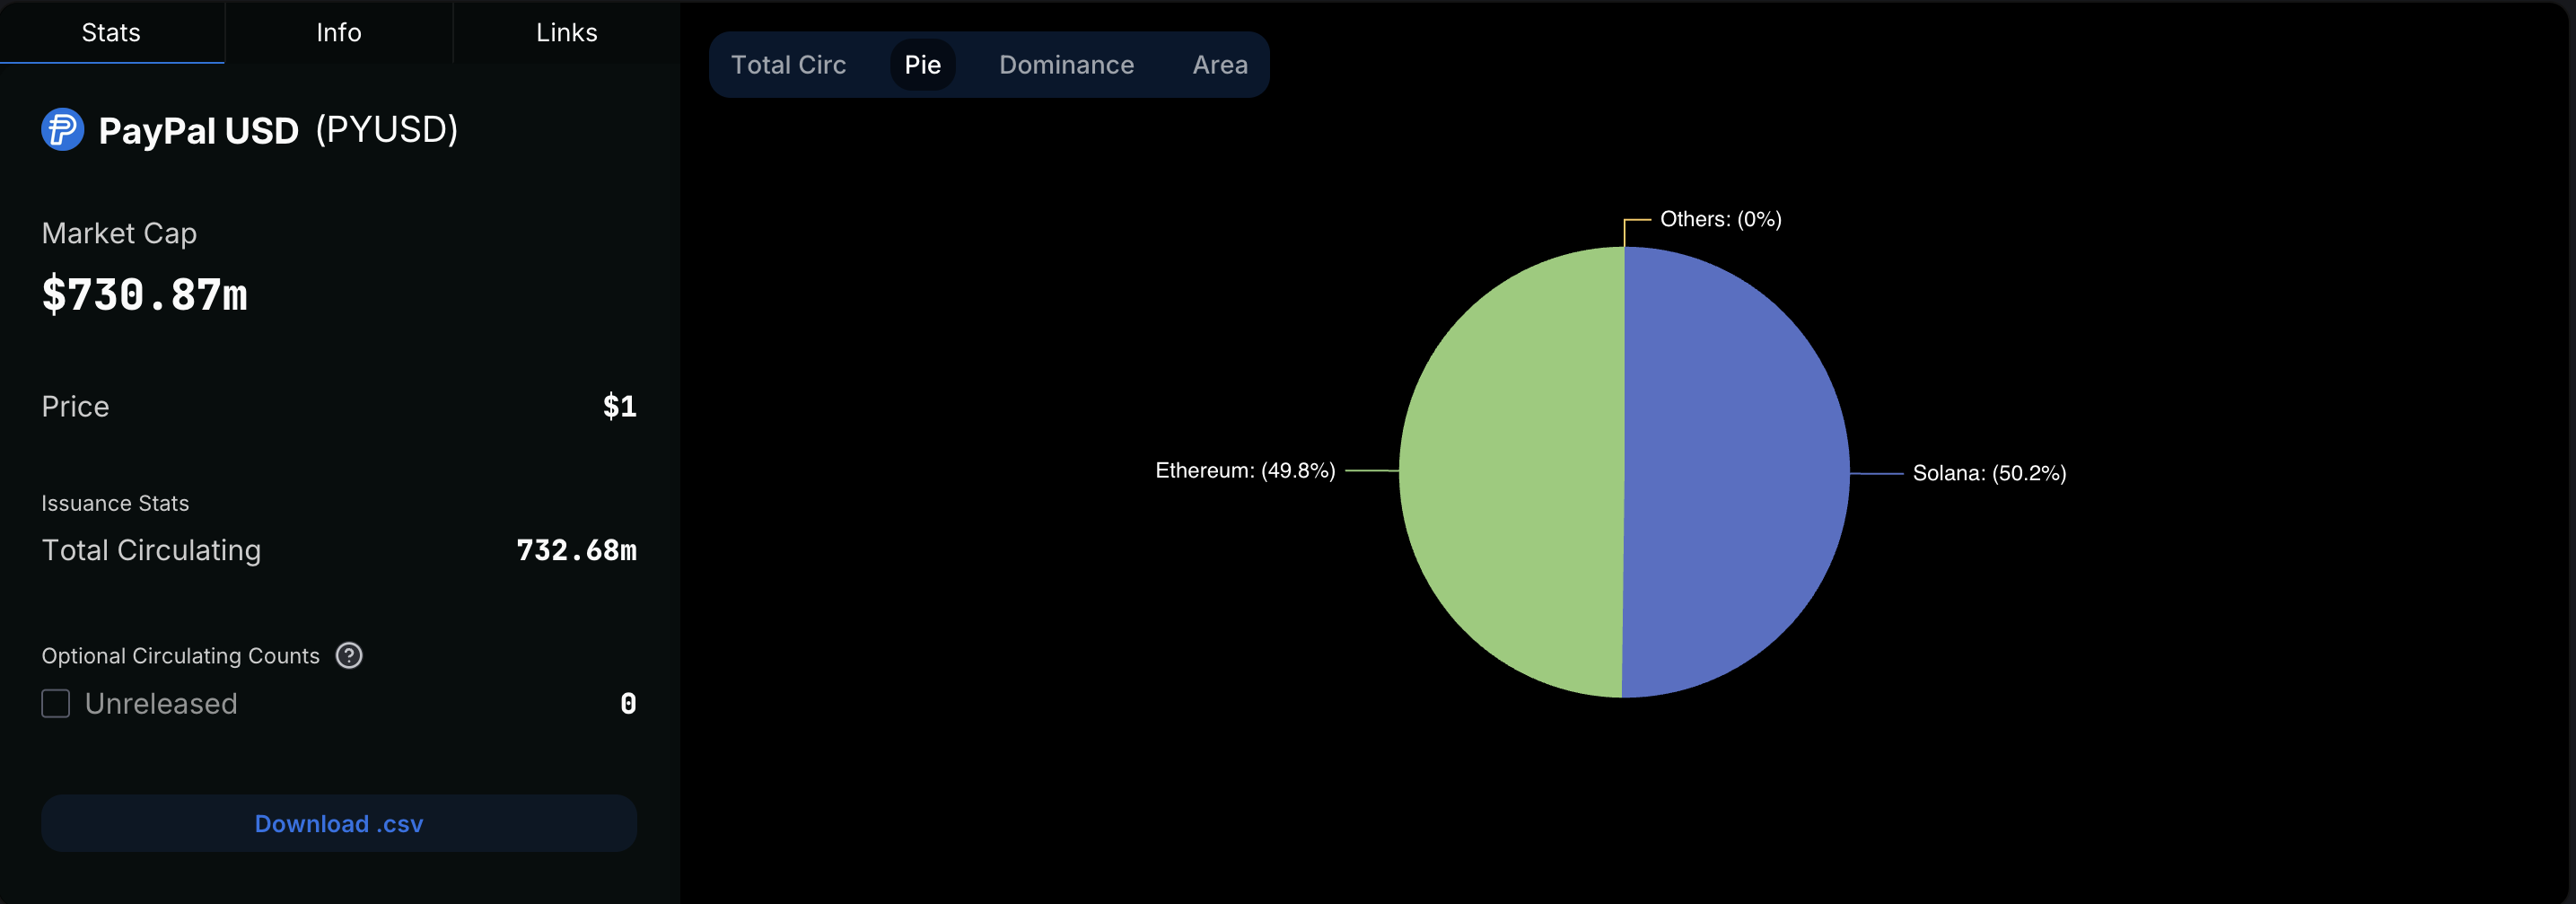This screenshot has width=2576, height=904.
Task: Click the Solana: (50.2%) label
Action: pos(1988,474)
